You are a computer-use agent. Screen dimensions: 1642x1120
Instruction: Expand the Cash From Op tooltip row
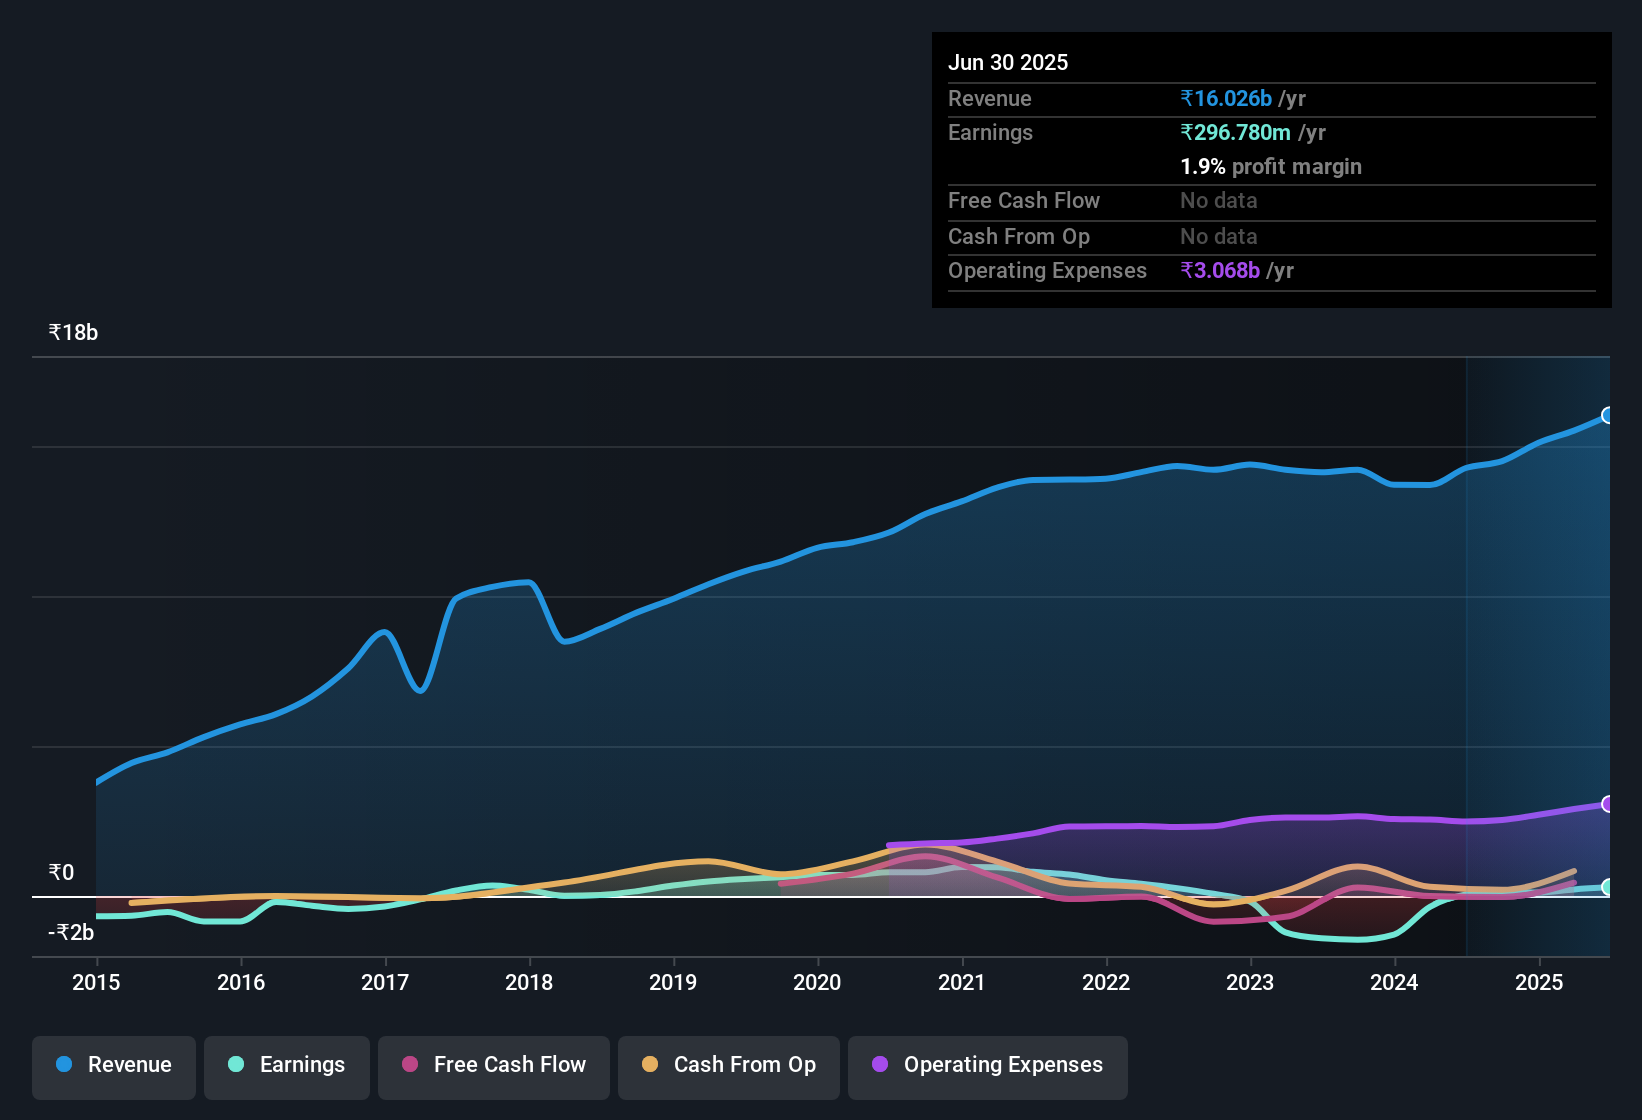(1019, 236)
